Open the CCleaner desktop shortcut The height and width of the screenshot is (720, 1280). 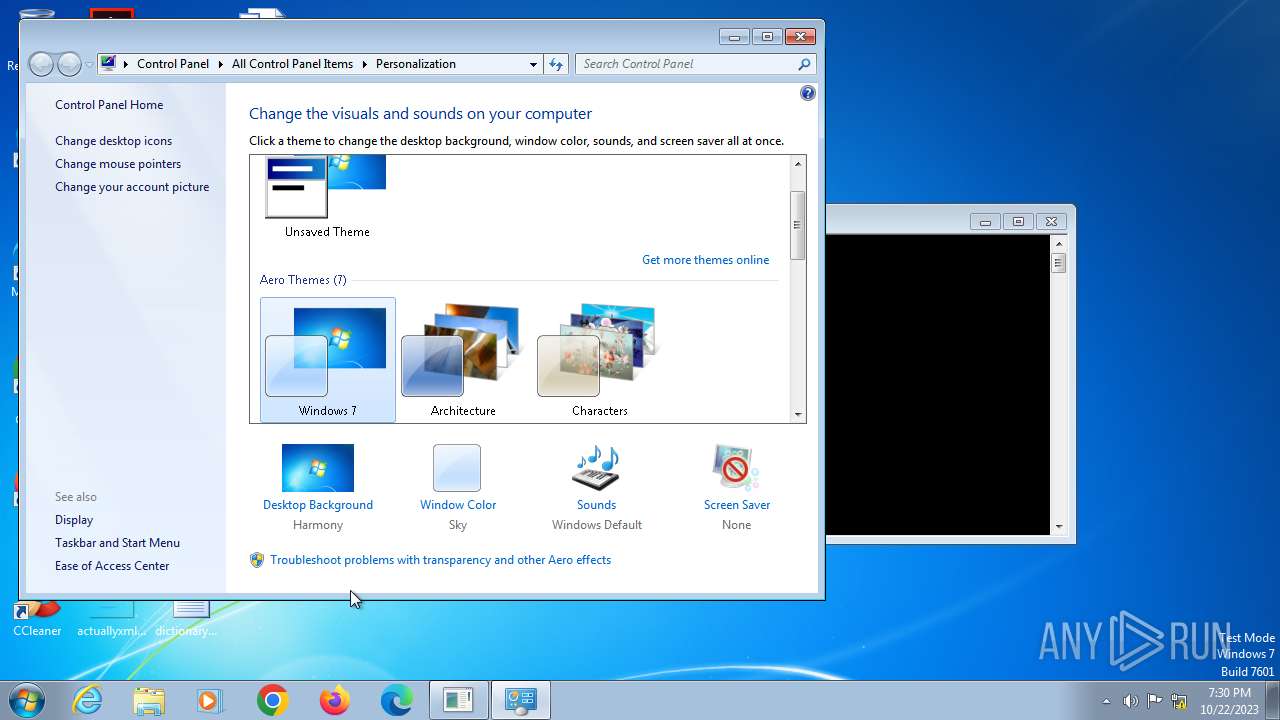pos(37,618)
